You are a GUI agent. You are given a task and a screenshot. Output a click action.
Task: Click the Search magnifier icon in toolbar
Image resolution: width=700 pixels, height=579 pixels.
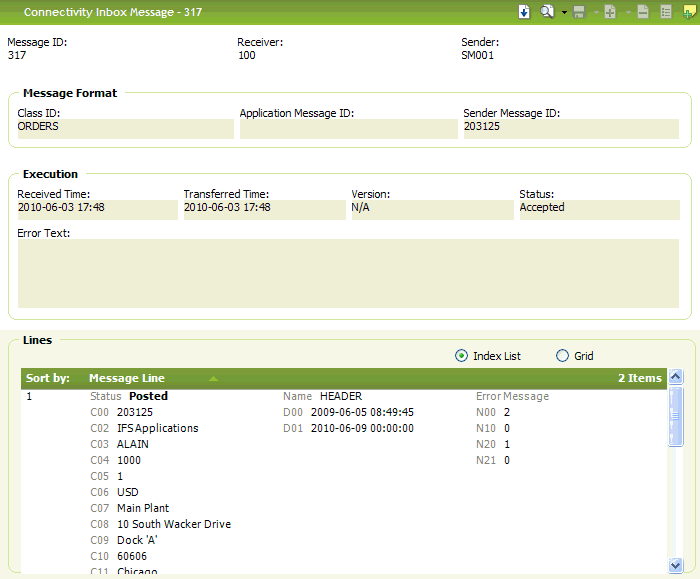[x=547, y=12]
